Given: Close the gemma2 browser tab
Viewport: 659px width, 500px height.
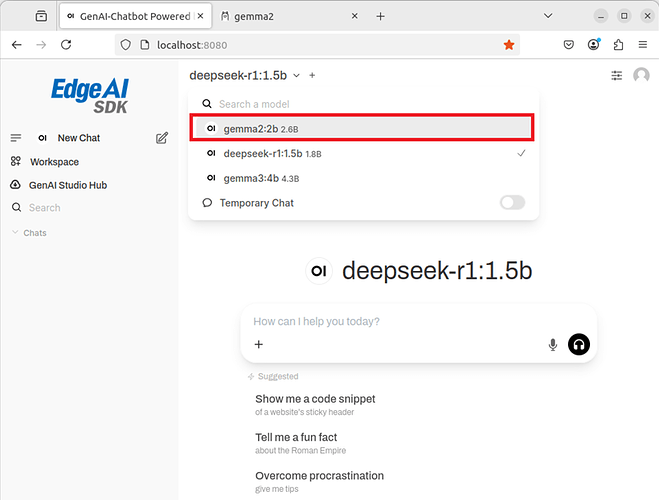Looking at the screenshot, I should coord(354,16).
